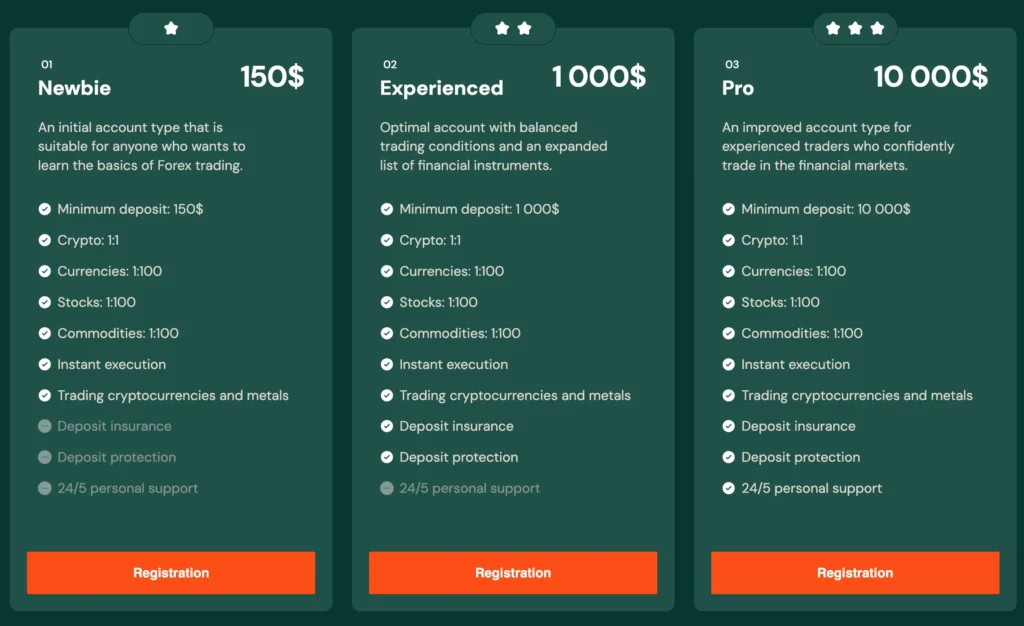This screenshot has width=1024, height=626.
Task: Click the checkmark beside Pro 24/5 personal support
Action: tap(729, 489)
